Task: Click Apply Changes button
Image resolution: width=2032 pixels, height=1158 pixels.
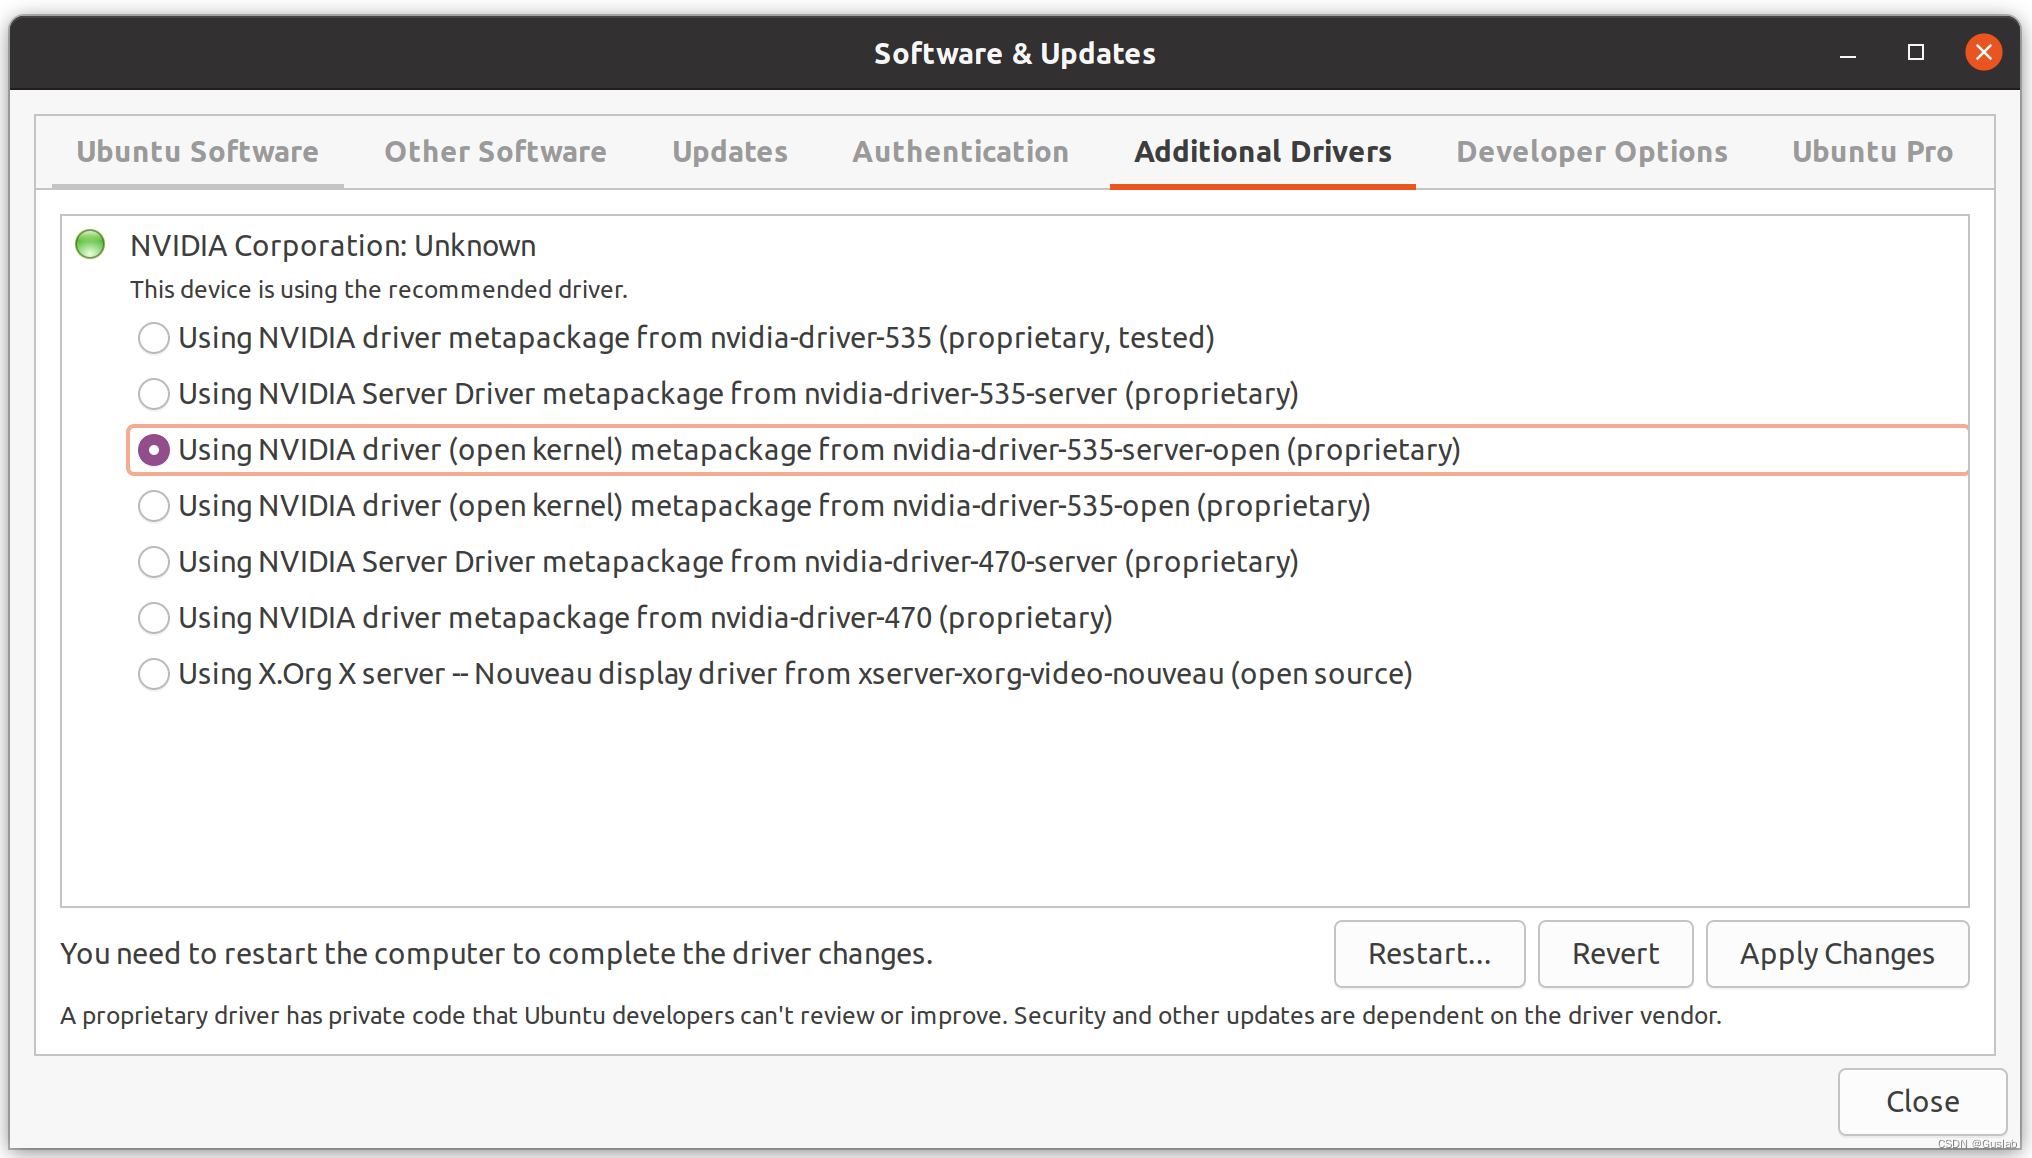Action: tap(1836, 954)
